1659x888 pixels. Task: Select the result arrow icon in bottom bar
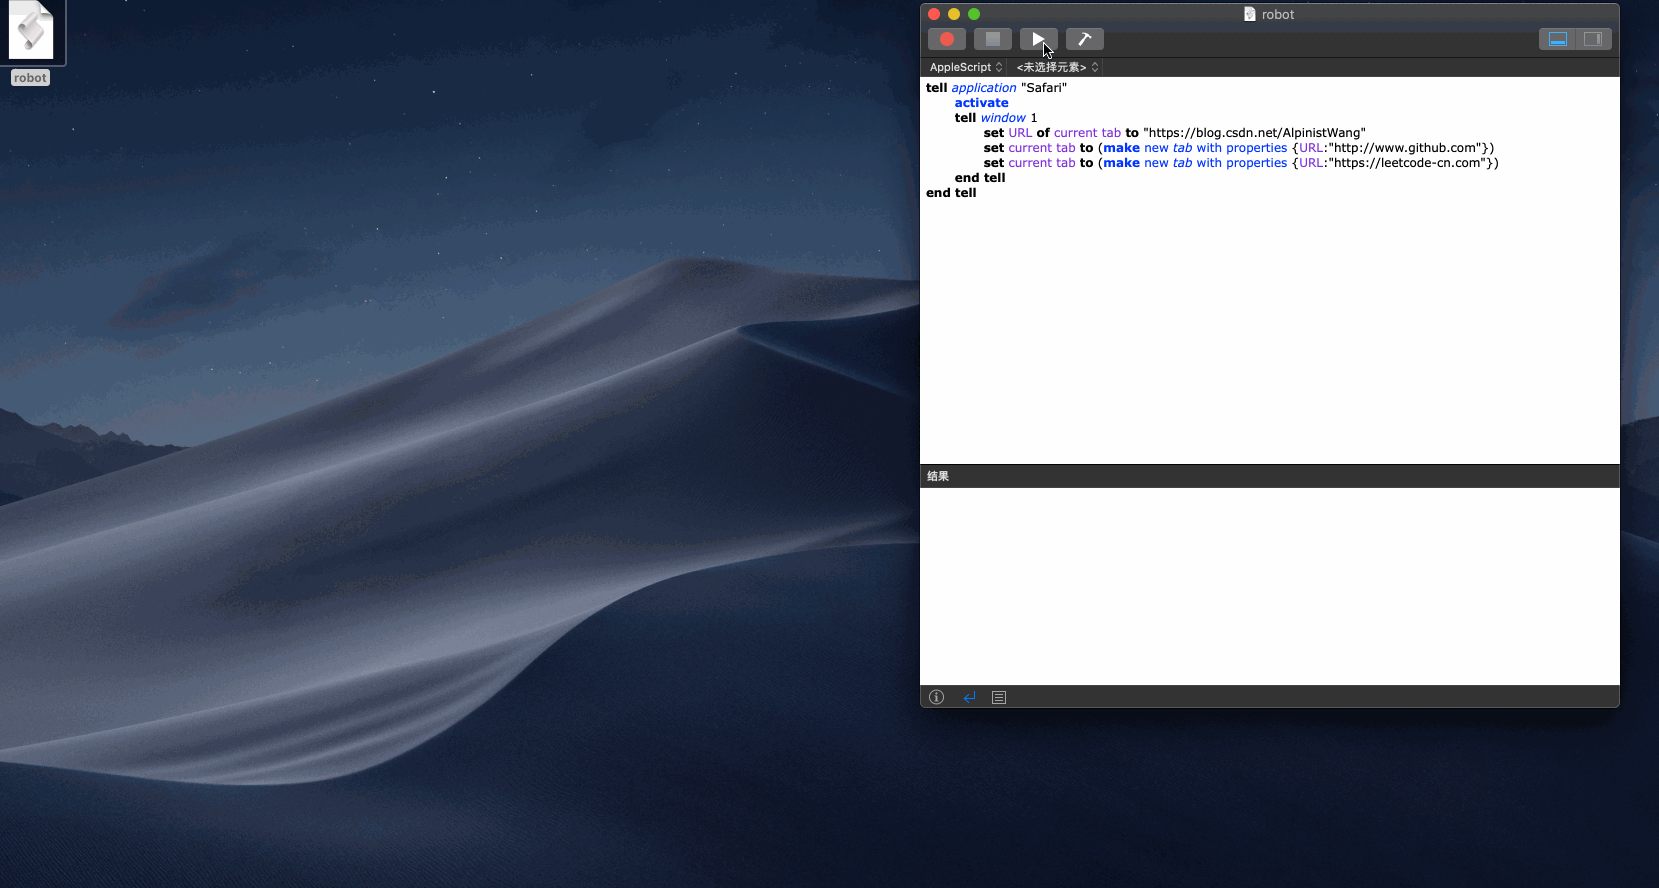pyautogui.click(x=969, y=697)
